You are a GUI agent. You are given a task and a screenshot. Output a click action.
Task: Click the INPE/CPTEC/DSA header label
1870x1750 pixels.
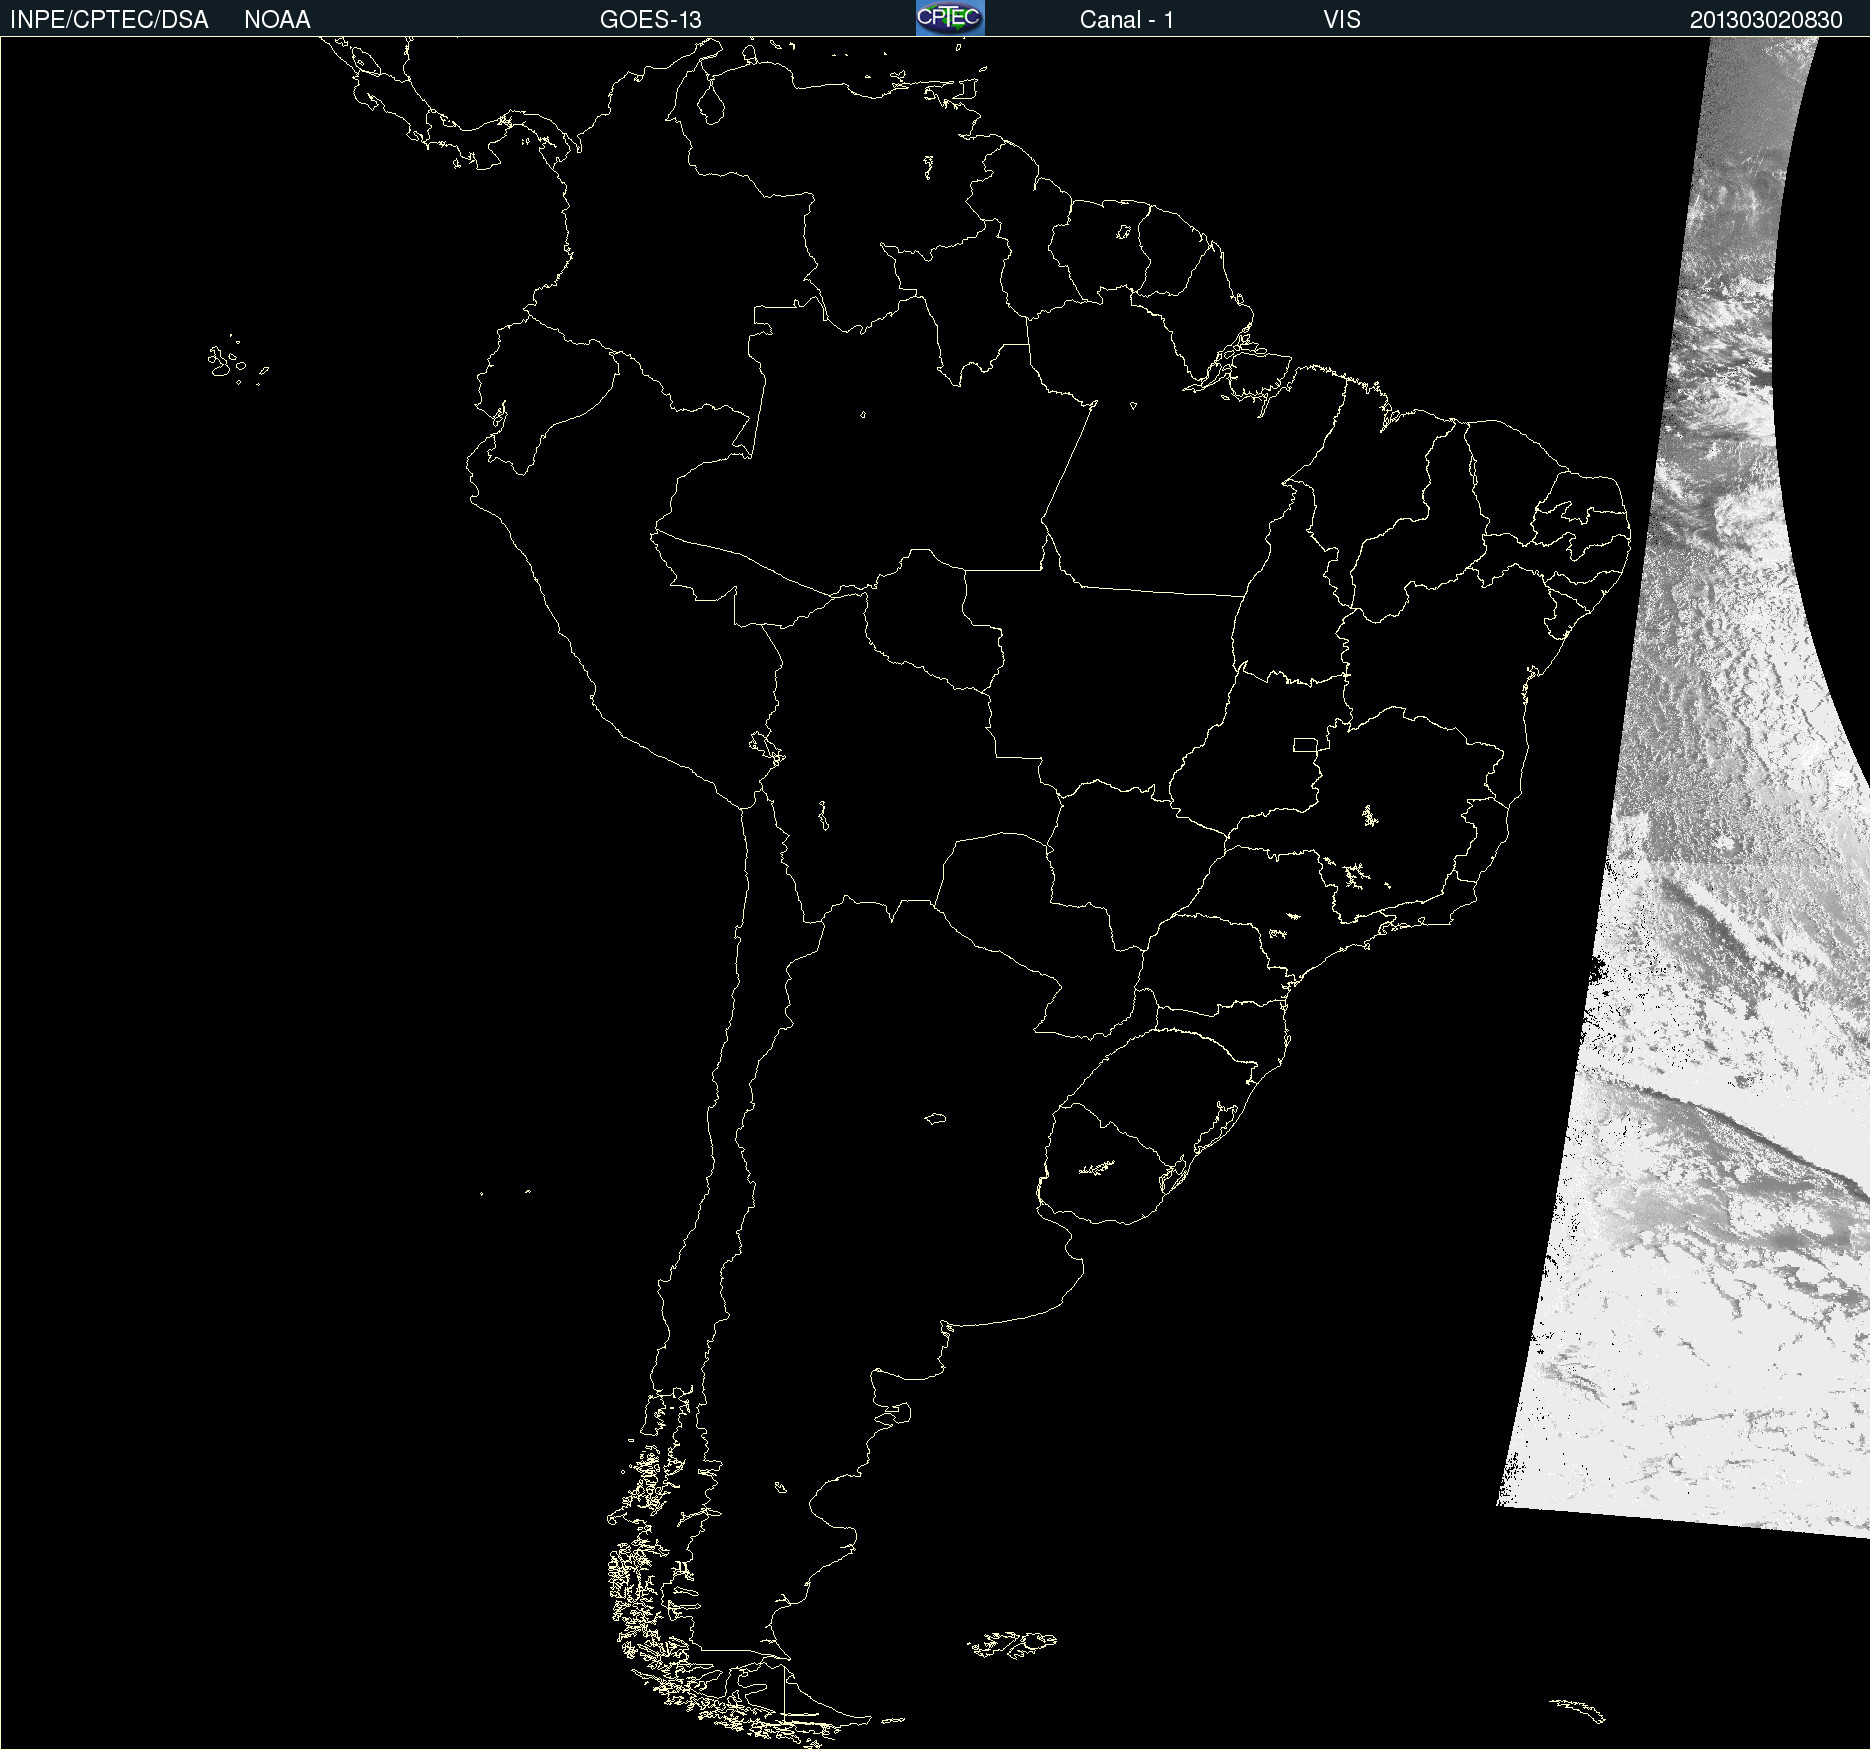(109, 20)
